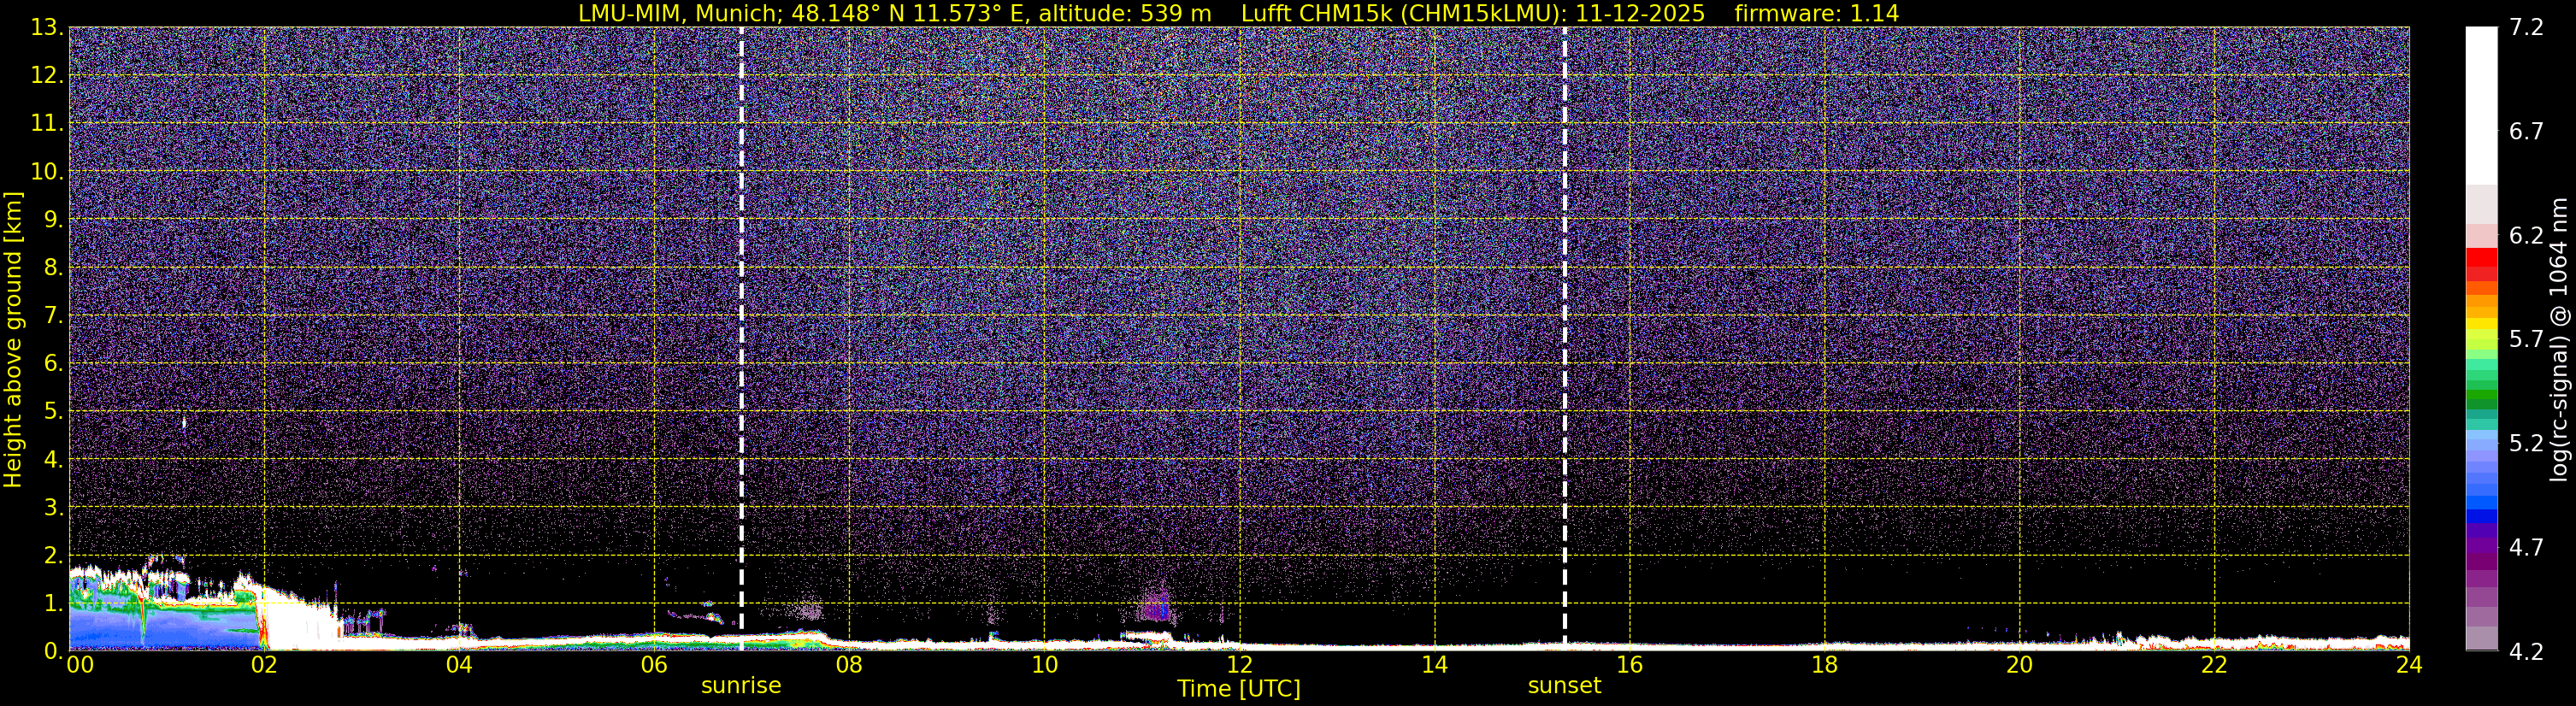2576x706 pixels.
Task: Click the colorbar tick label "4.2"
Action: pos(2526,652)
